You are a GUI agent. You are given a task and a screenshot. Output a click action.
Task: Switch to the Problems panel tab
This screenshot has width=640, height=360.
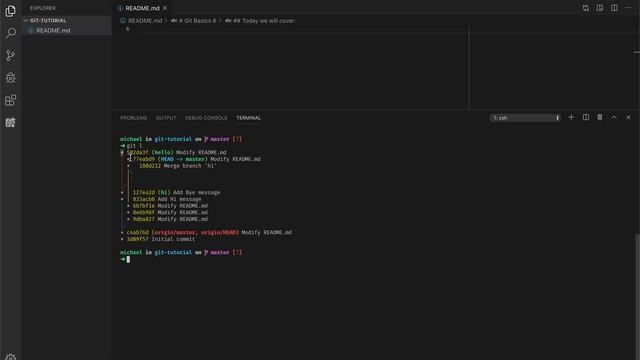tap(133, 118)
